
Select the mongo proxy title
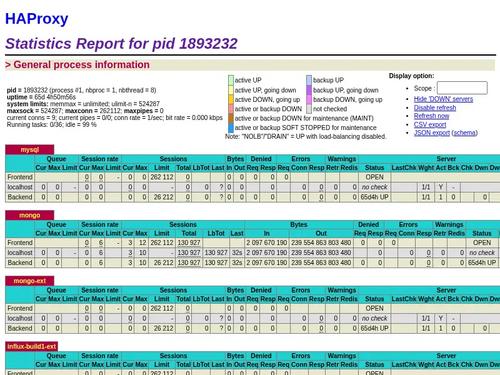(30, 215)
